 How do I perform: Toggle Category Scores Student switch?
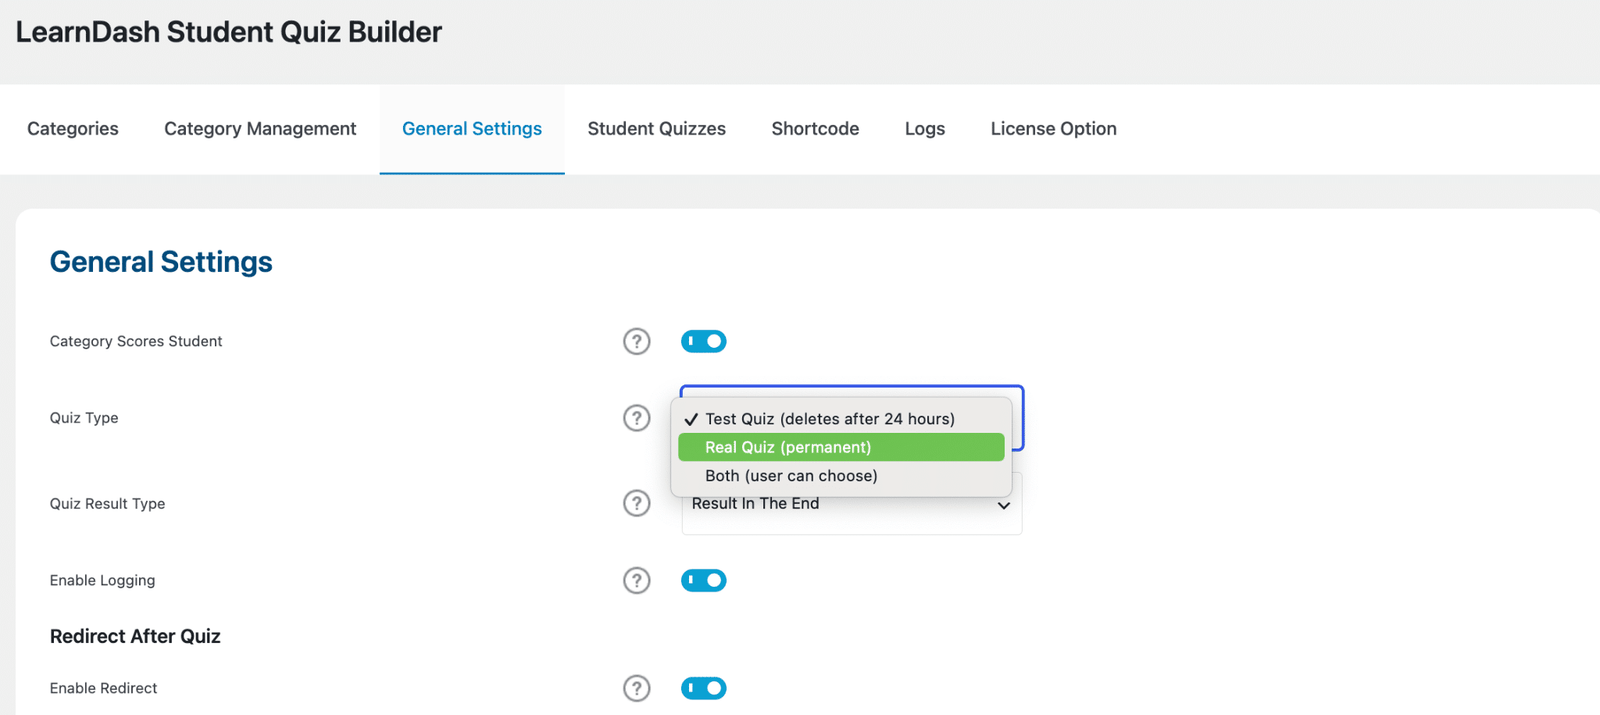(704, 341)
